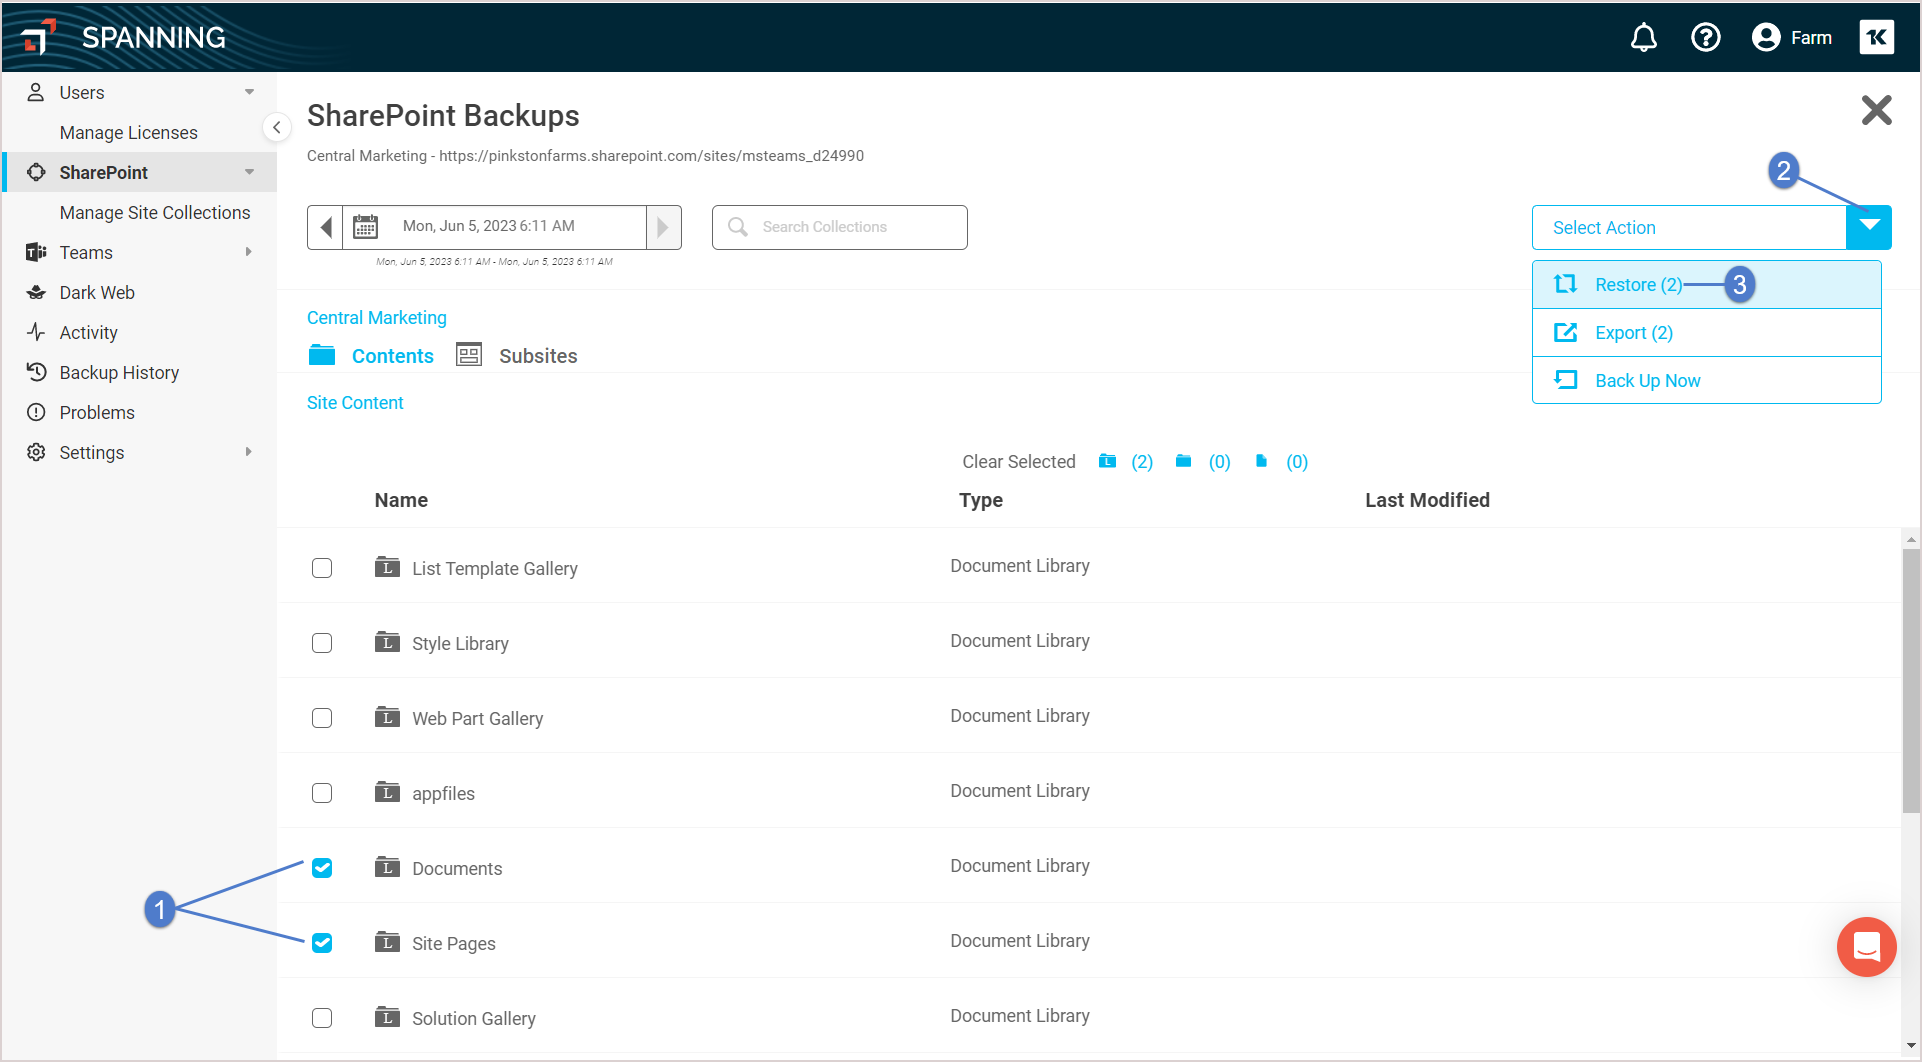Click the Web Part Gallery library icon
The image size is (1922, 1062).
tap(387, 717)
